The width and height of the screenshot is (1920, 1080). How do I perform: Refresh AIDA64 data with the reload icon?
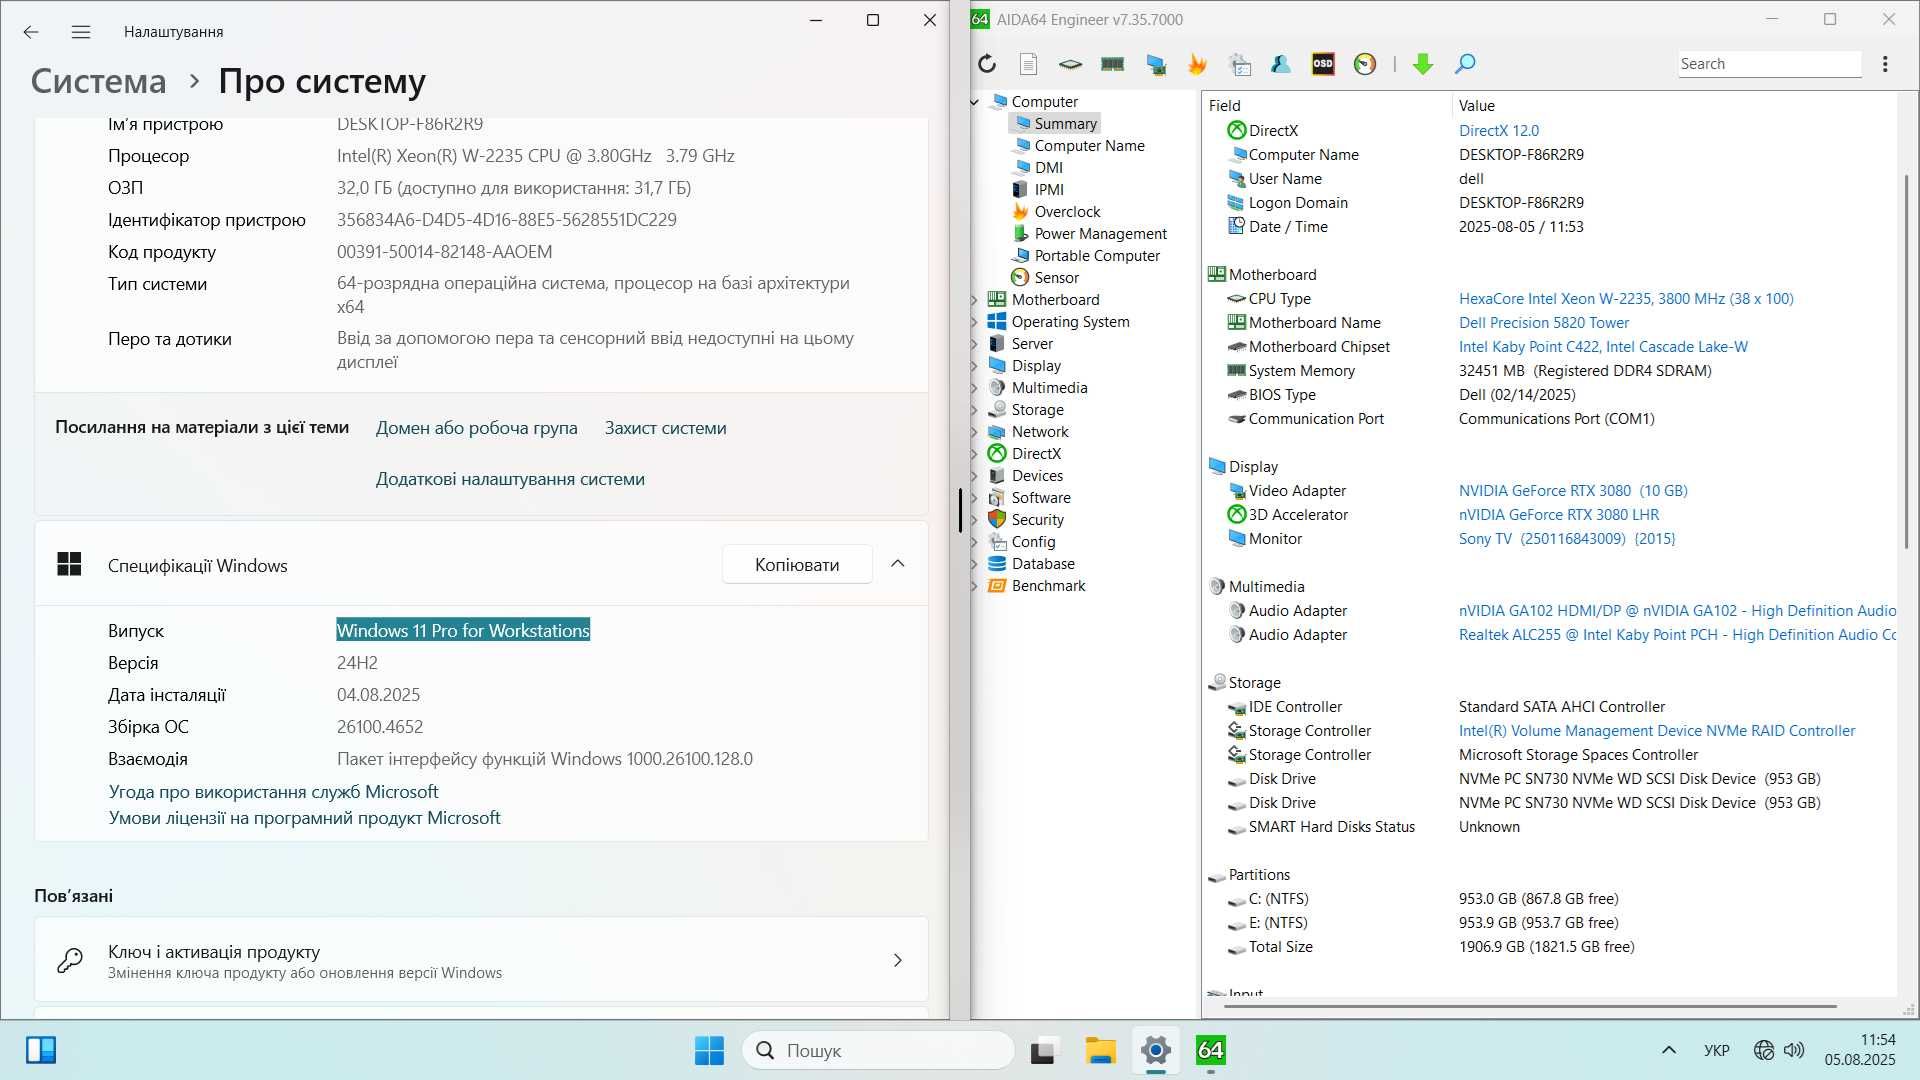(987, 64)
